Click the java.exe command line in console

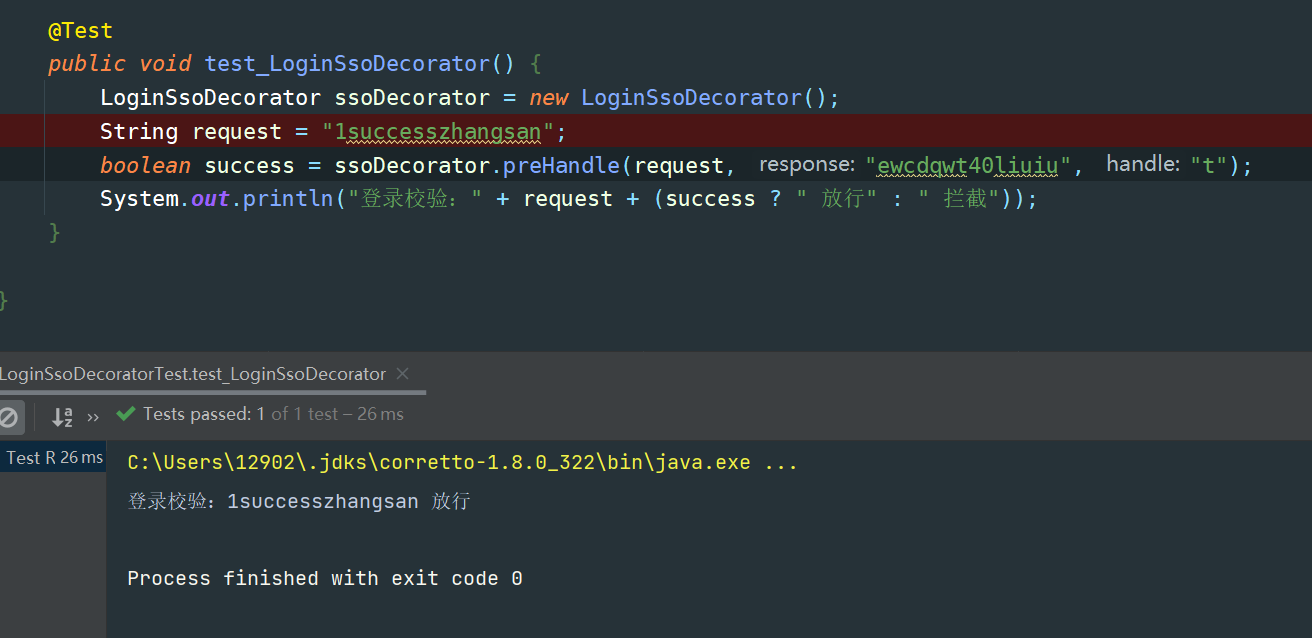click(x=462, y=463)
